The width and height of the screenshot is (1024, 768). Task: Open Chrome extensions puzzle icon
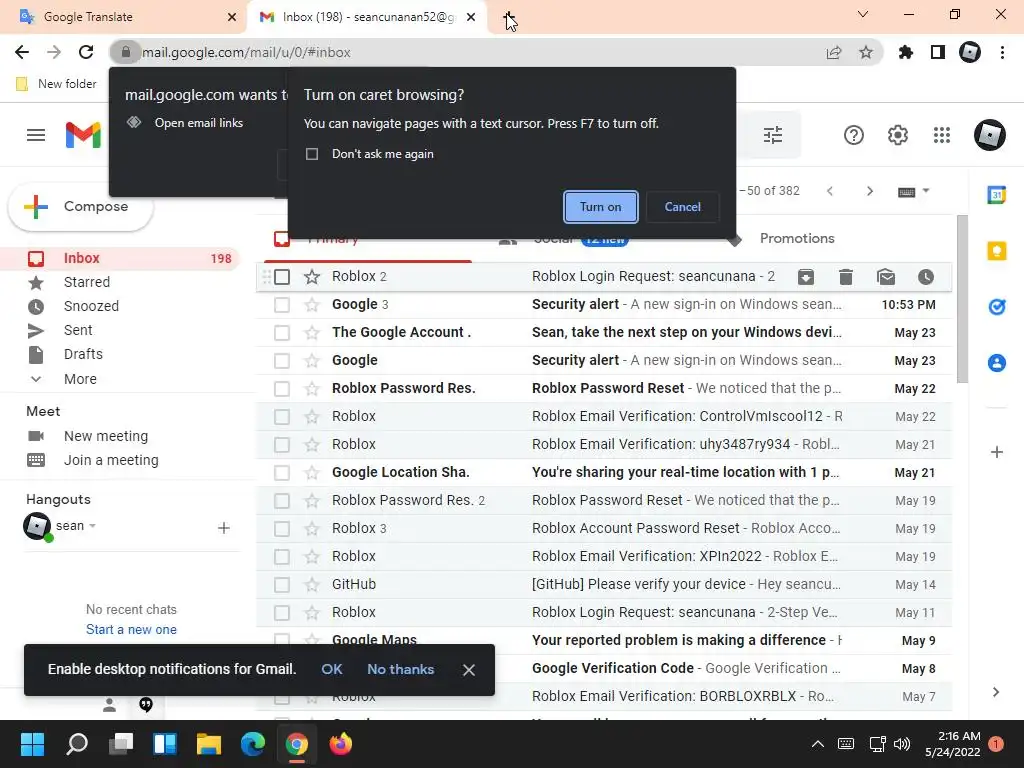(x=905, y=52)
